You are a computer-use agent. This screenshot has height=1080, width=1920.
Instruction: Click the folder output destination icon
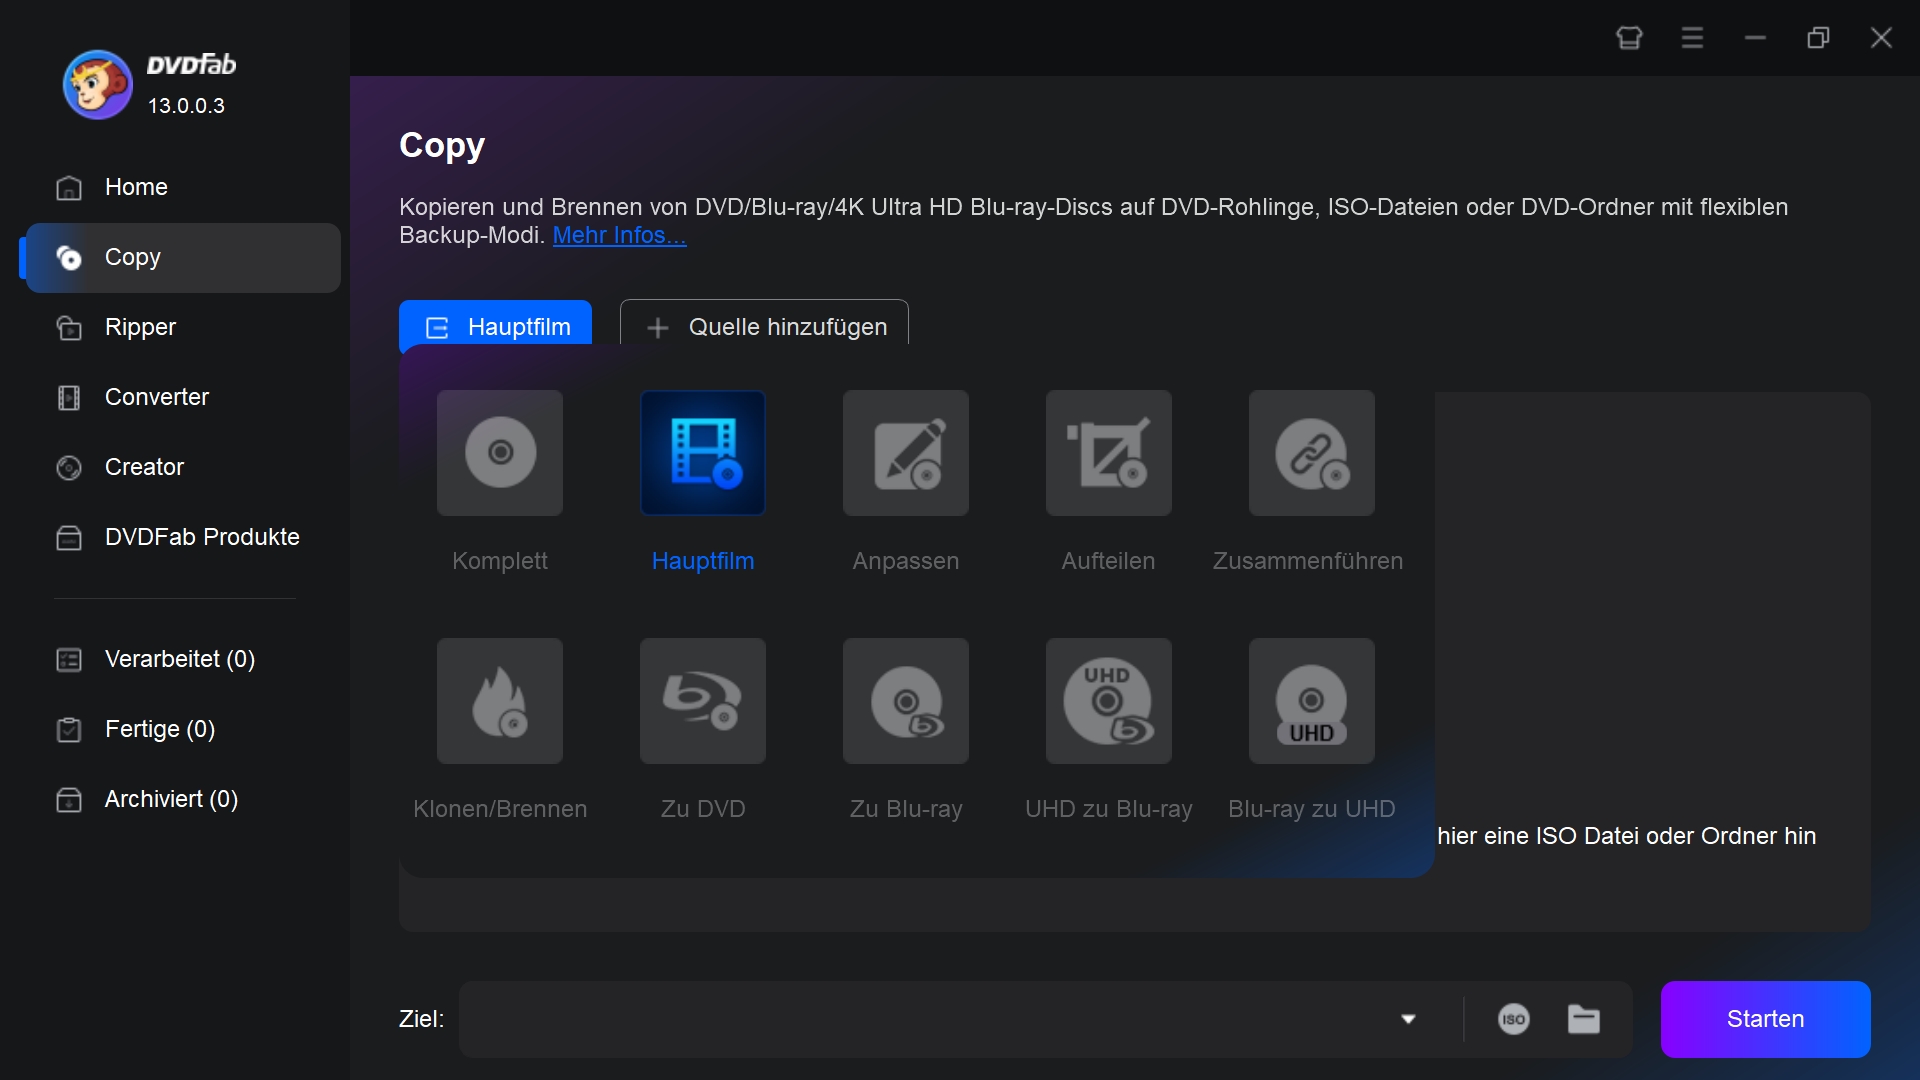pos(1584,1019)
